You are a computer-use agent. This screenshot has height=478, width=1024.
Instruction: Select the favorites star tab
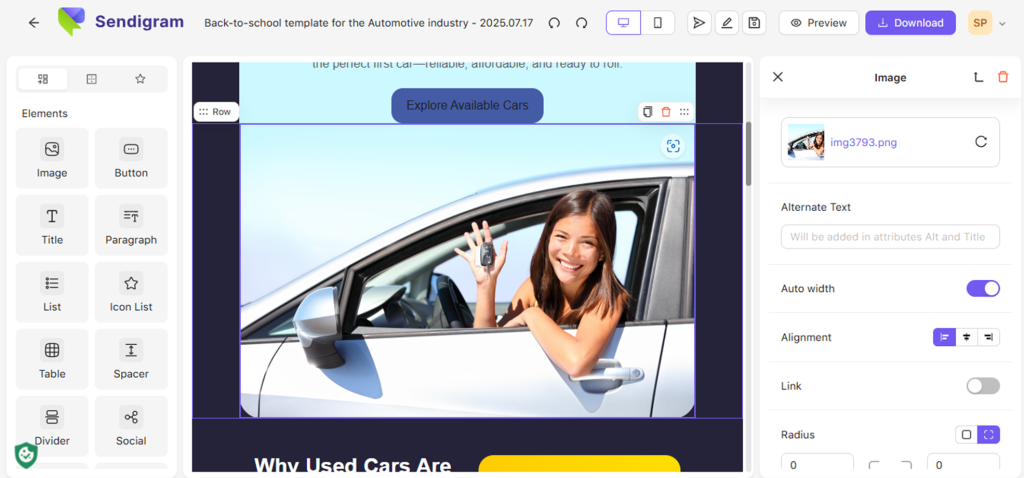coord(140,79)
